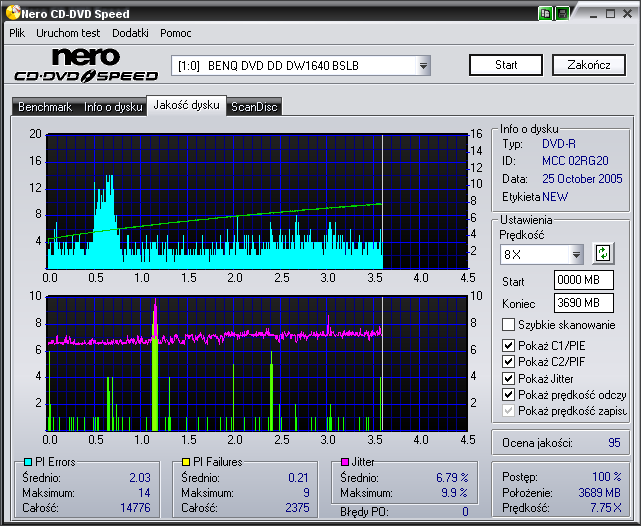The width and height of the screenshot is (641, 526).
Task: Minimize the Nero CD-DVD Speed window
Action: pyautogui.click(x=594, y=14)
